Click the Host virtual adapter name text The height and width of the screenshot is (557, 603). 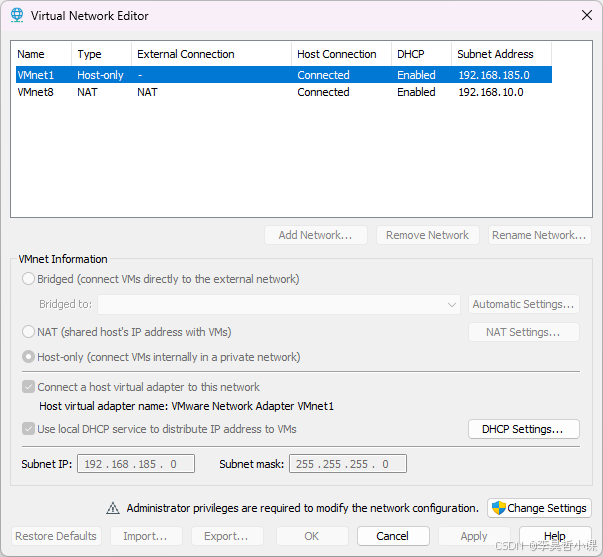click(x=187, y=406)
